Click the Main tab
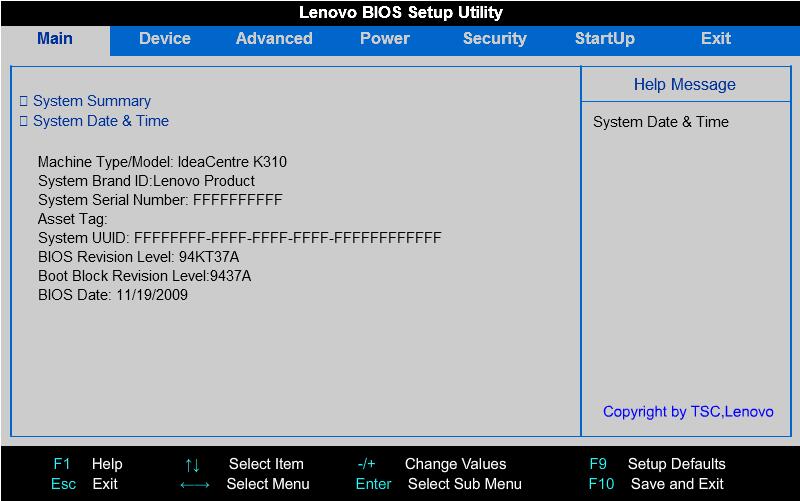Screen dimensions: 800x501 55,39
